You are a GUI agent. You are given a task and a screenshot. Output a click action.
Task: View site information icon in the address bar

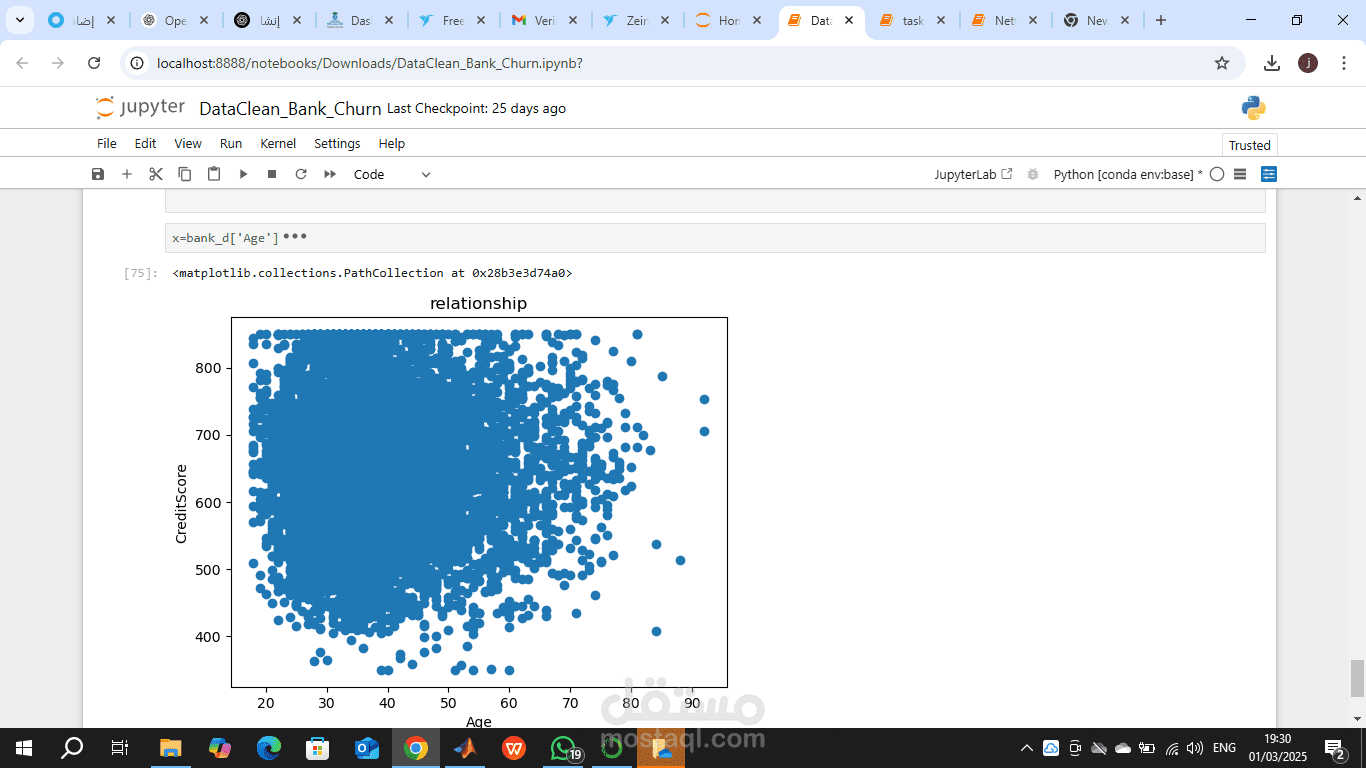(138, 63)
